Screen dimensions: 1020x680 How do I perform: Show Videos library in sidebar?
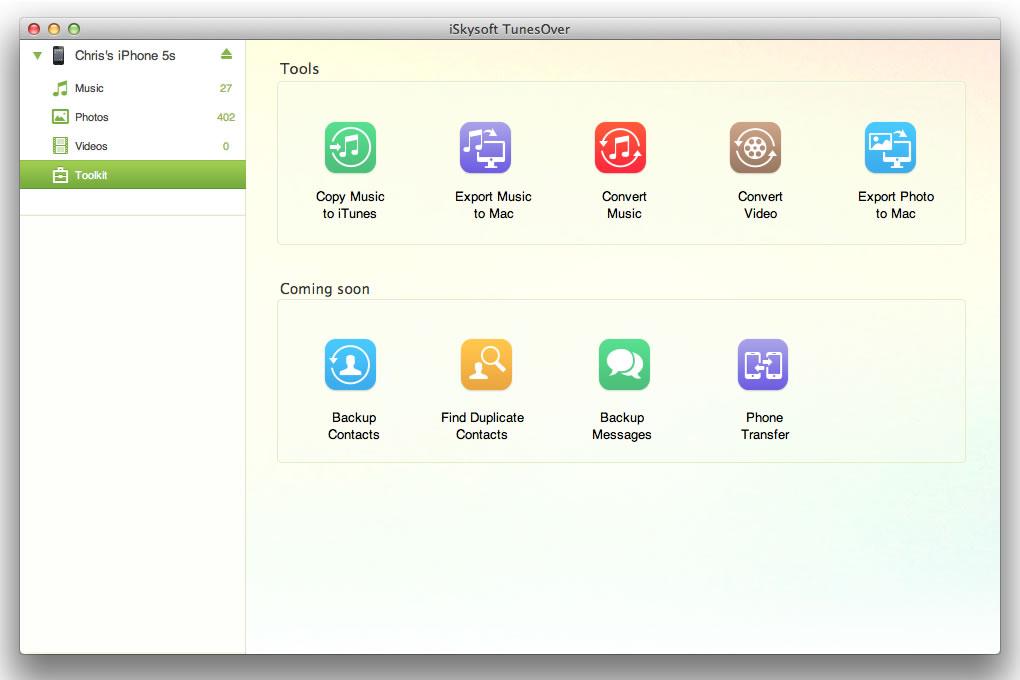[x=91, y=147]
